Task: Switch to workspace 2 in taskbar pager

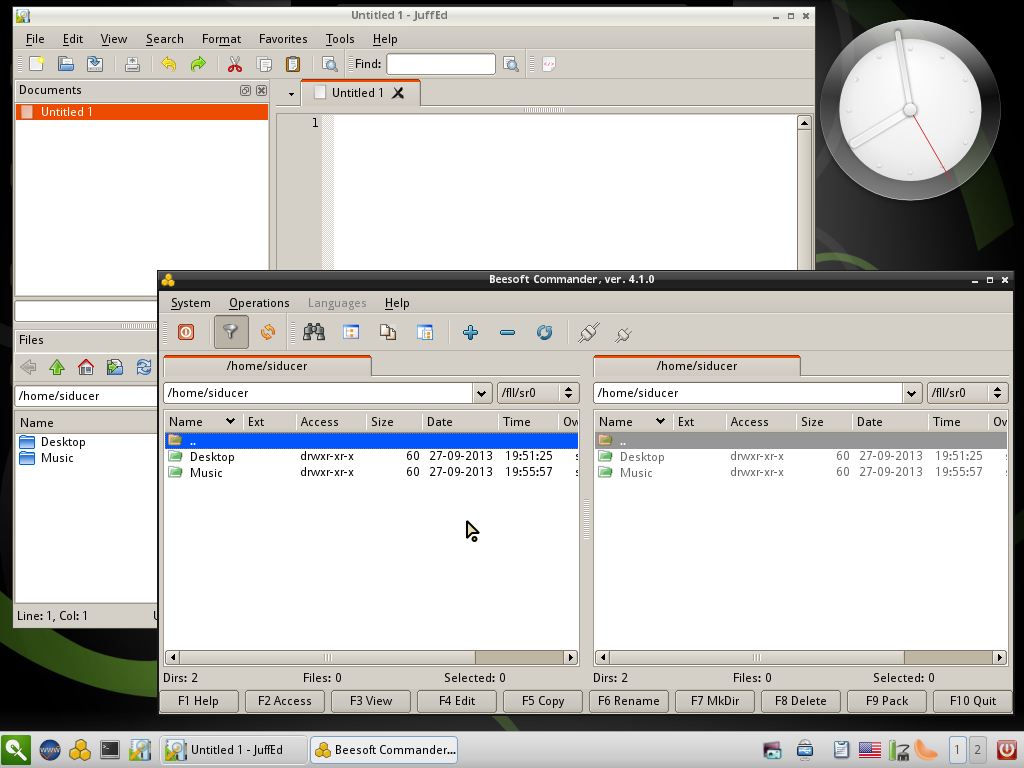Action: point(977,750)
